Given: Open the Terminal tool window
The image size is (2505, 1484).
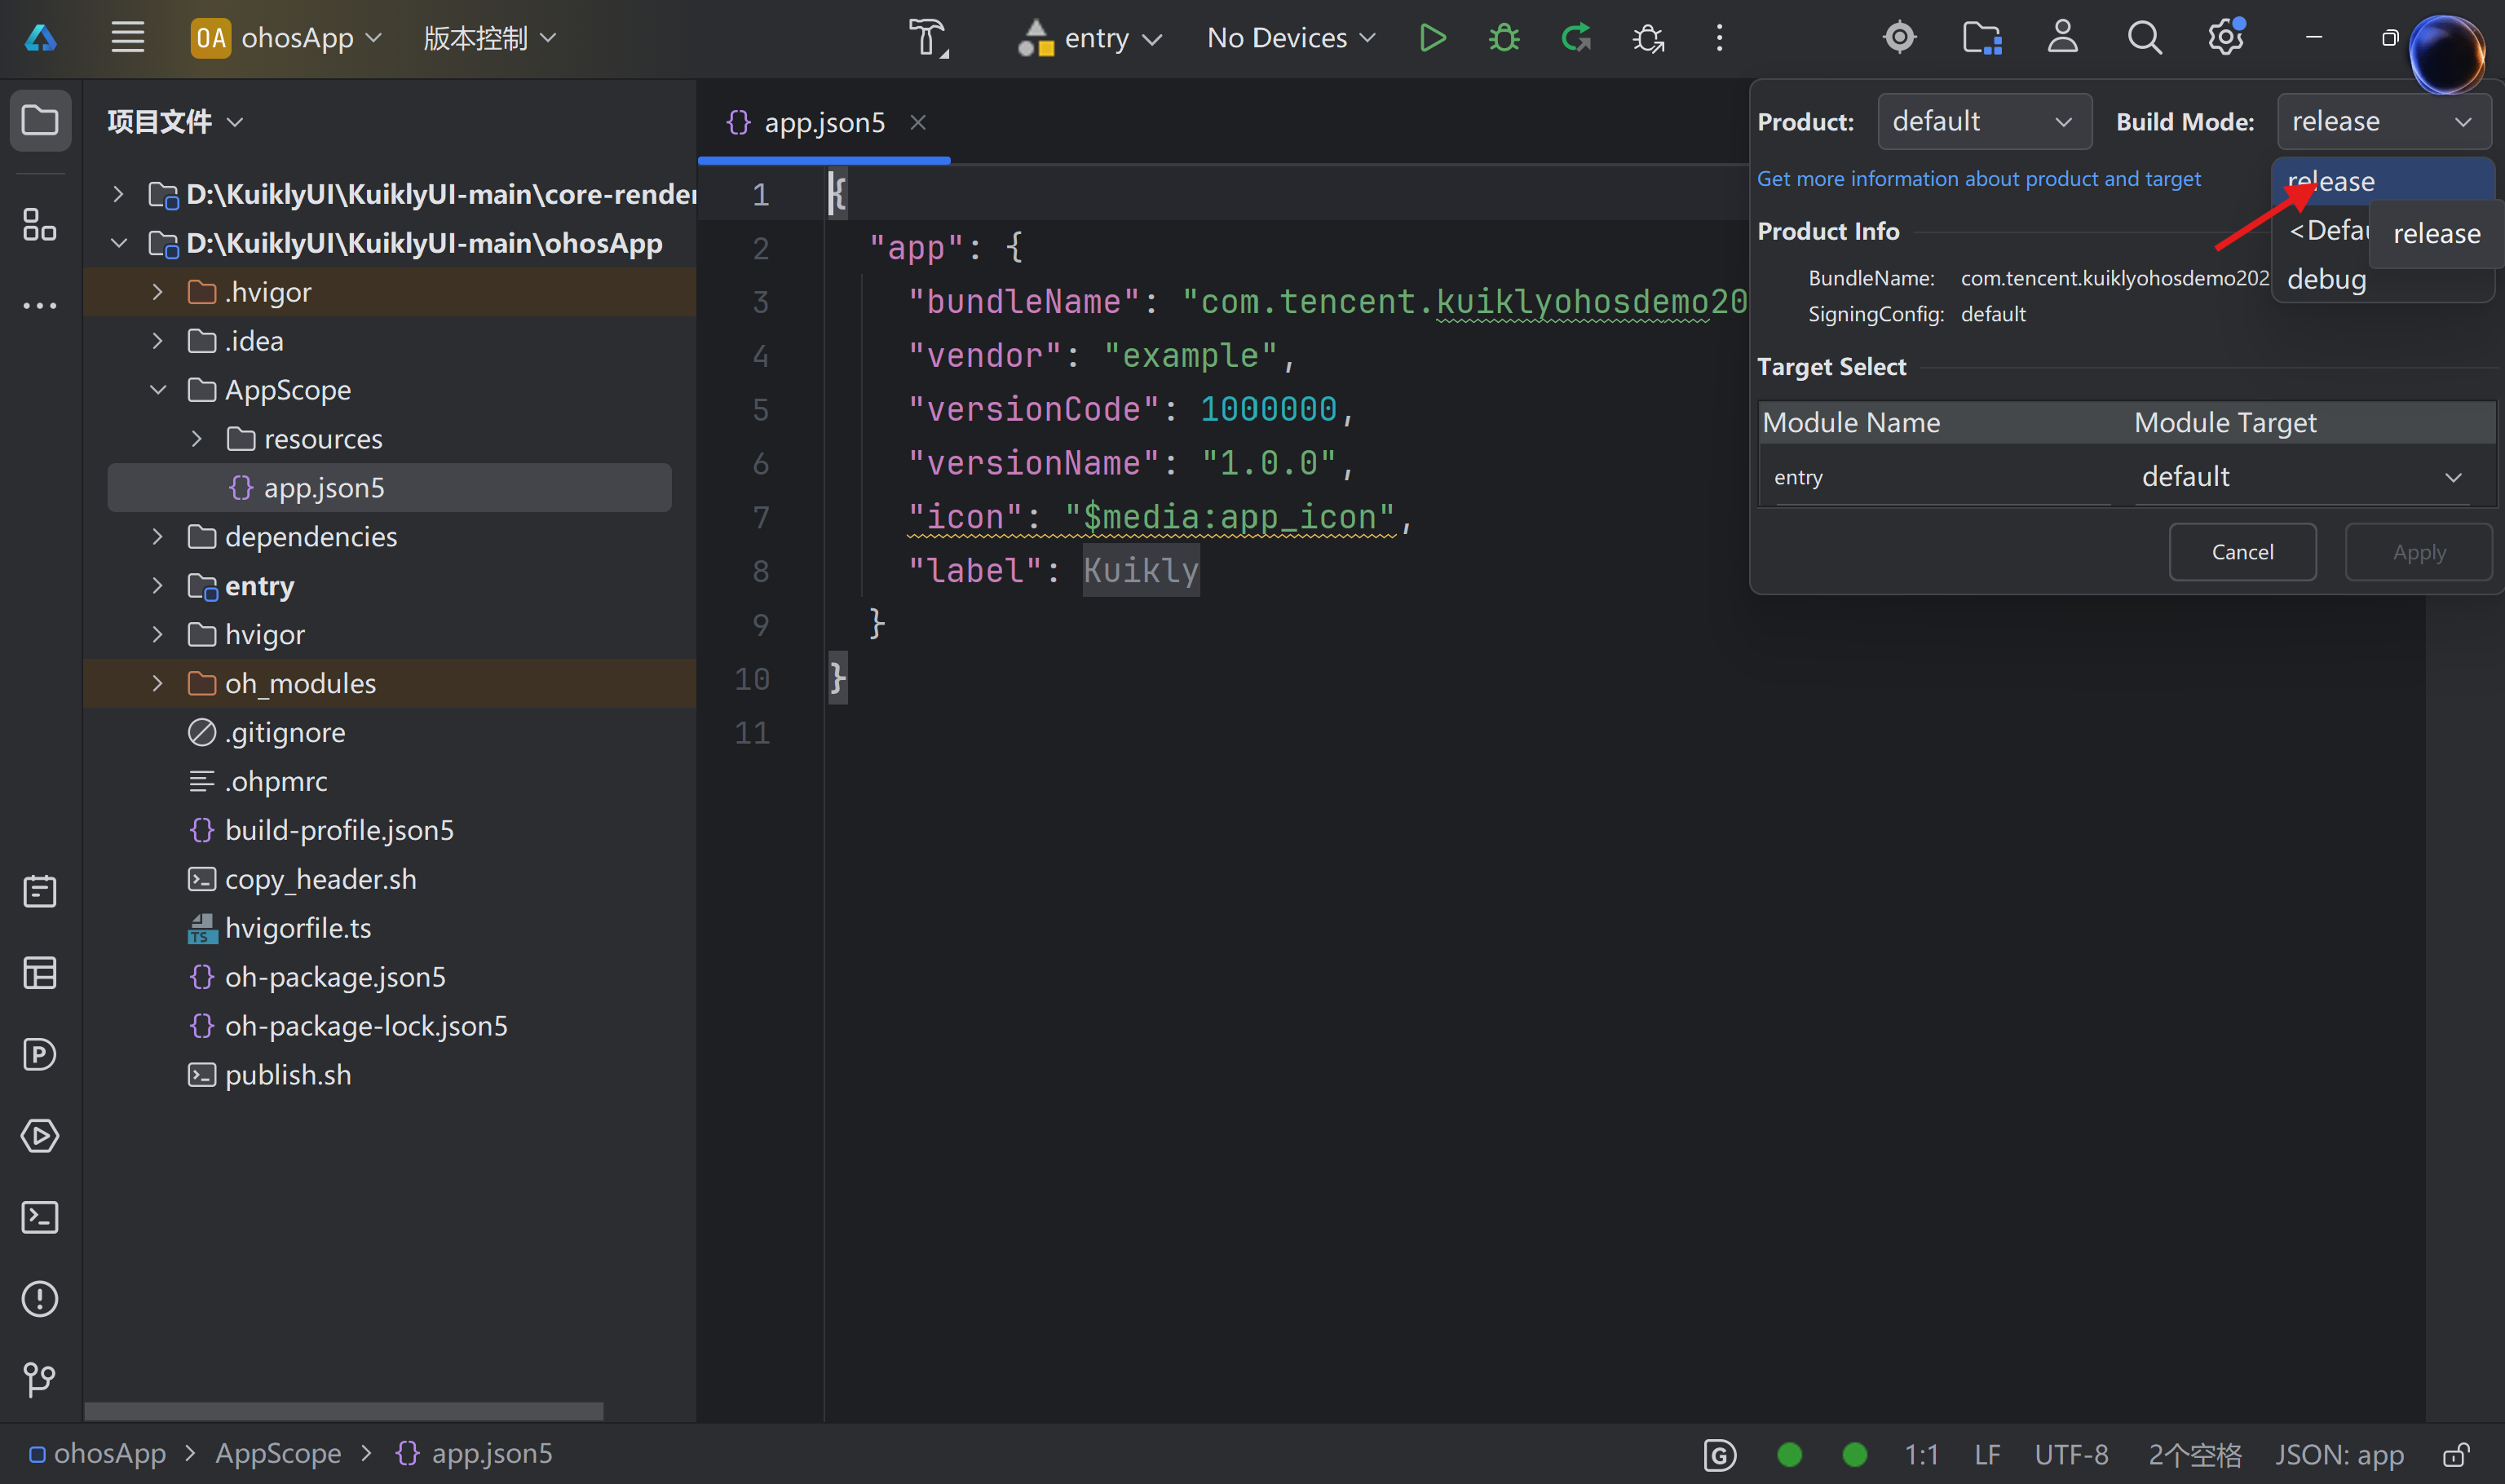Looking at the screenshot, I should click(40, 1217).
